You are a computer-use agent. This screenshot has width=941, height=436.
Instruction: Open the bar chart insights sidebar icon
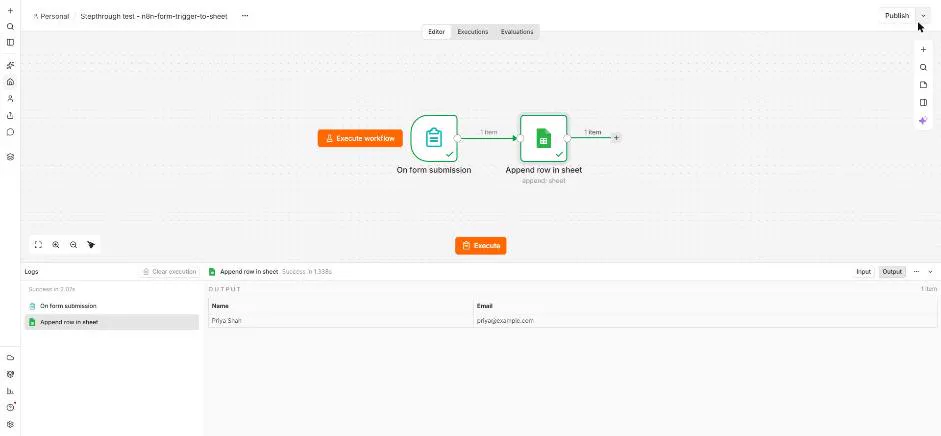click(x=10, y=391)
